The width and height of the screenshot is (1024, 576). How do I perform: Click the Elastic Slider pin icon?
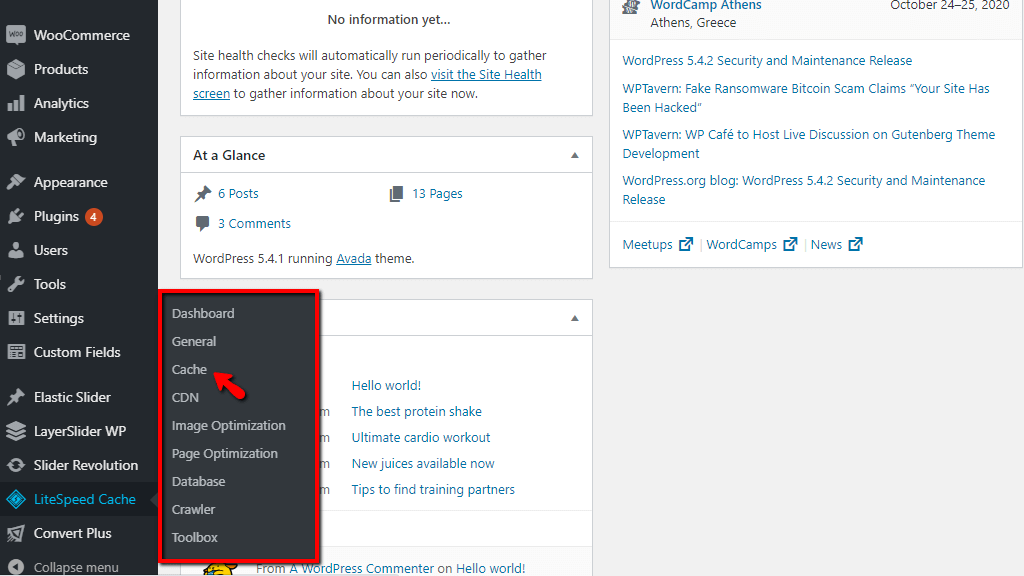click(x=16, y=397)
